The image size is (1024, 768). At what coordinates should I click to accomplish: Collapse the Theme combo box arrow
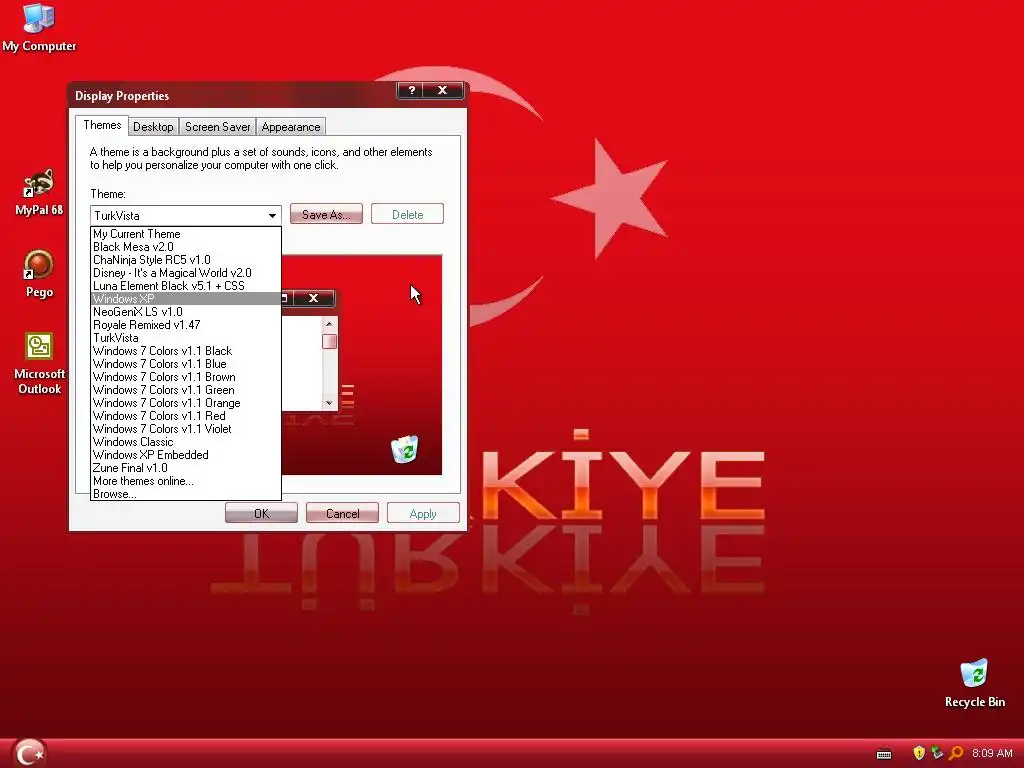[x=272, y=216]
